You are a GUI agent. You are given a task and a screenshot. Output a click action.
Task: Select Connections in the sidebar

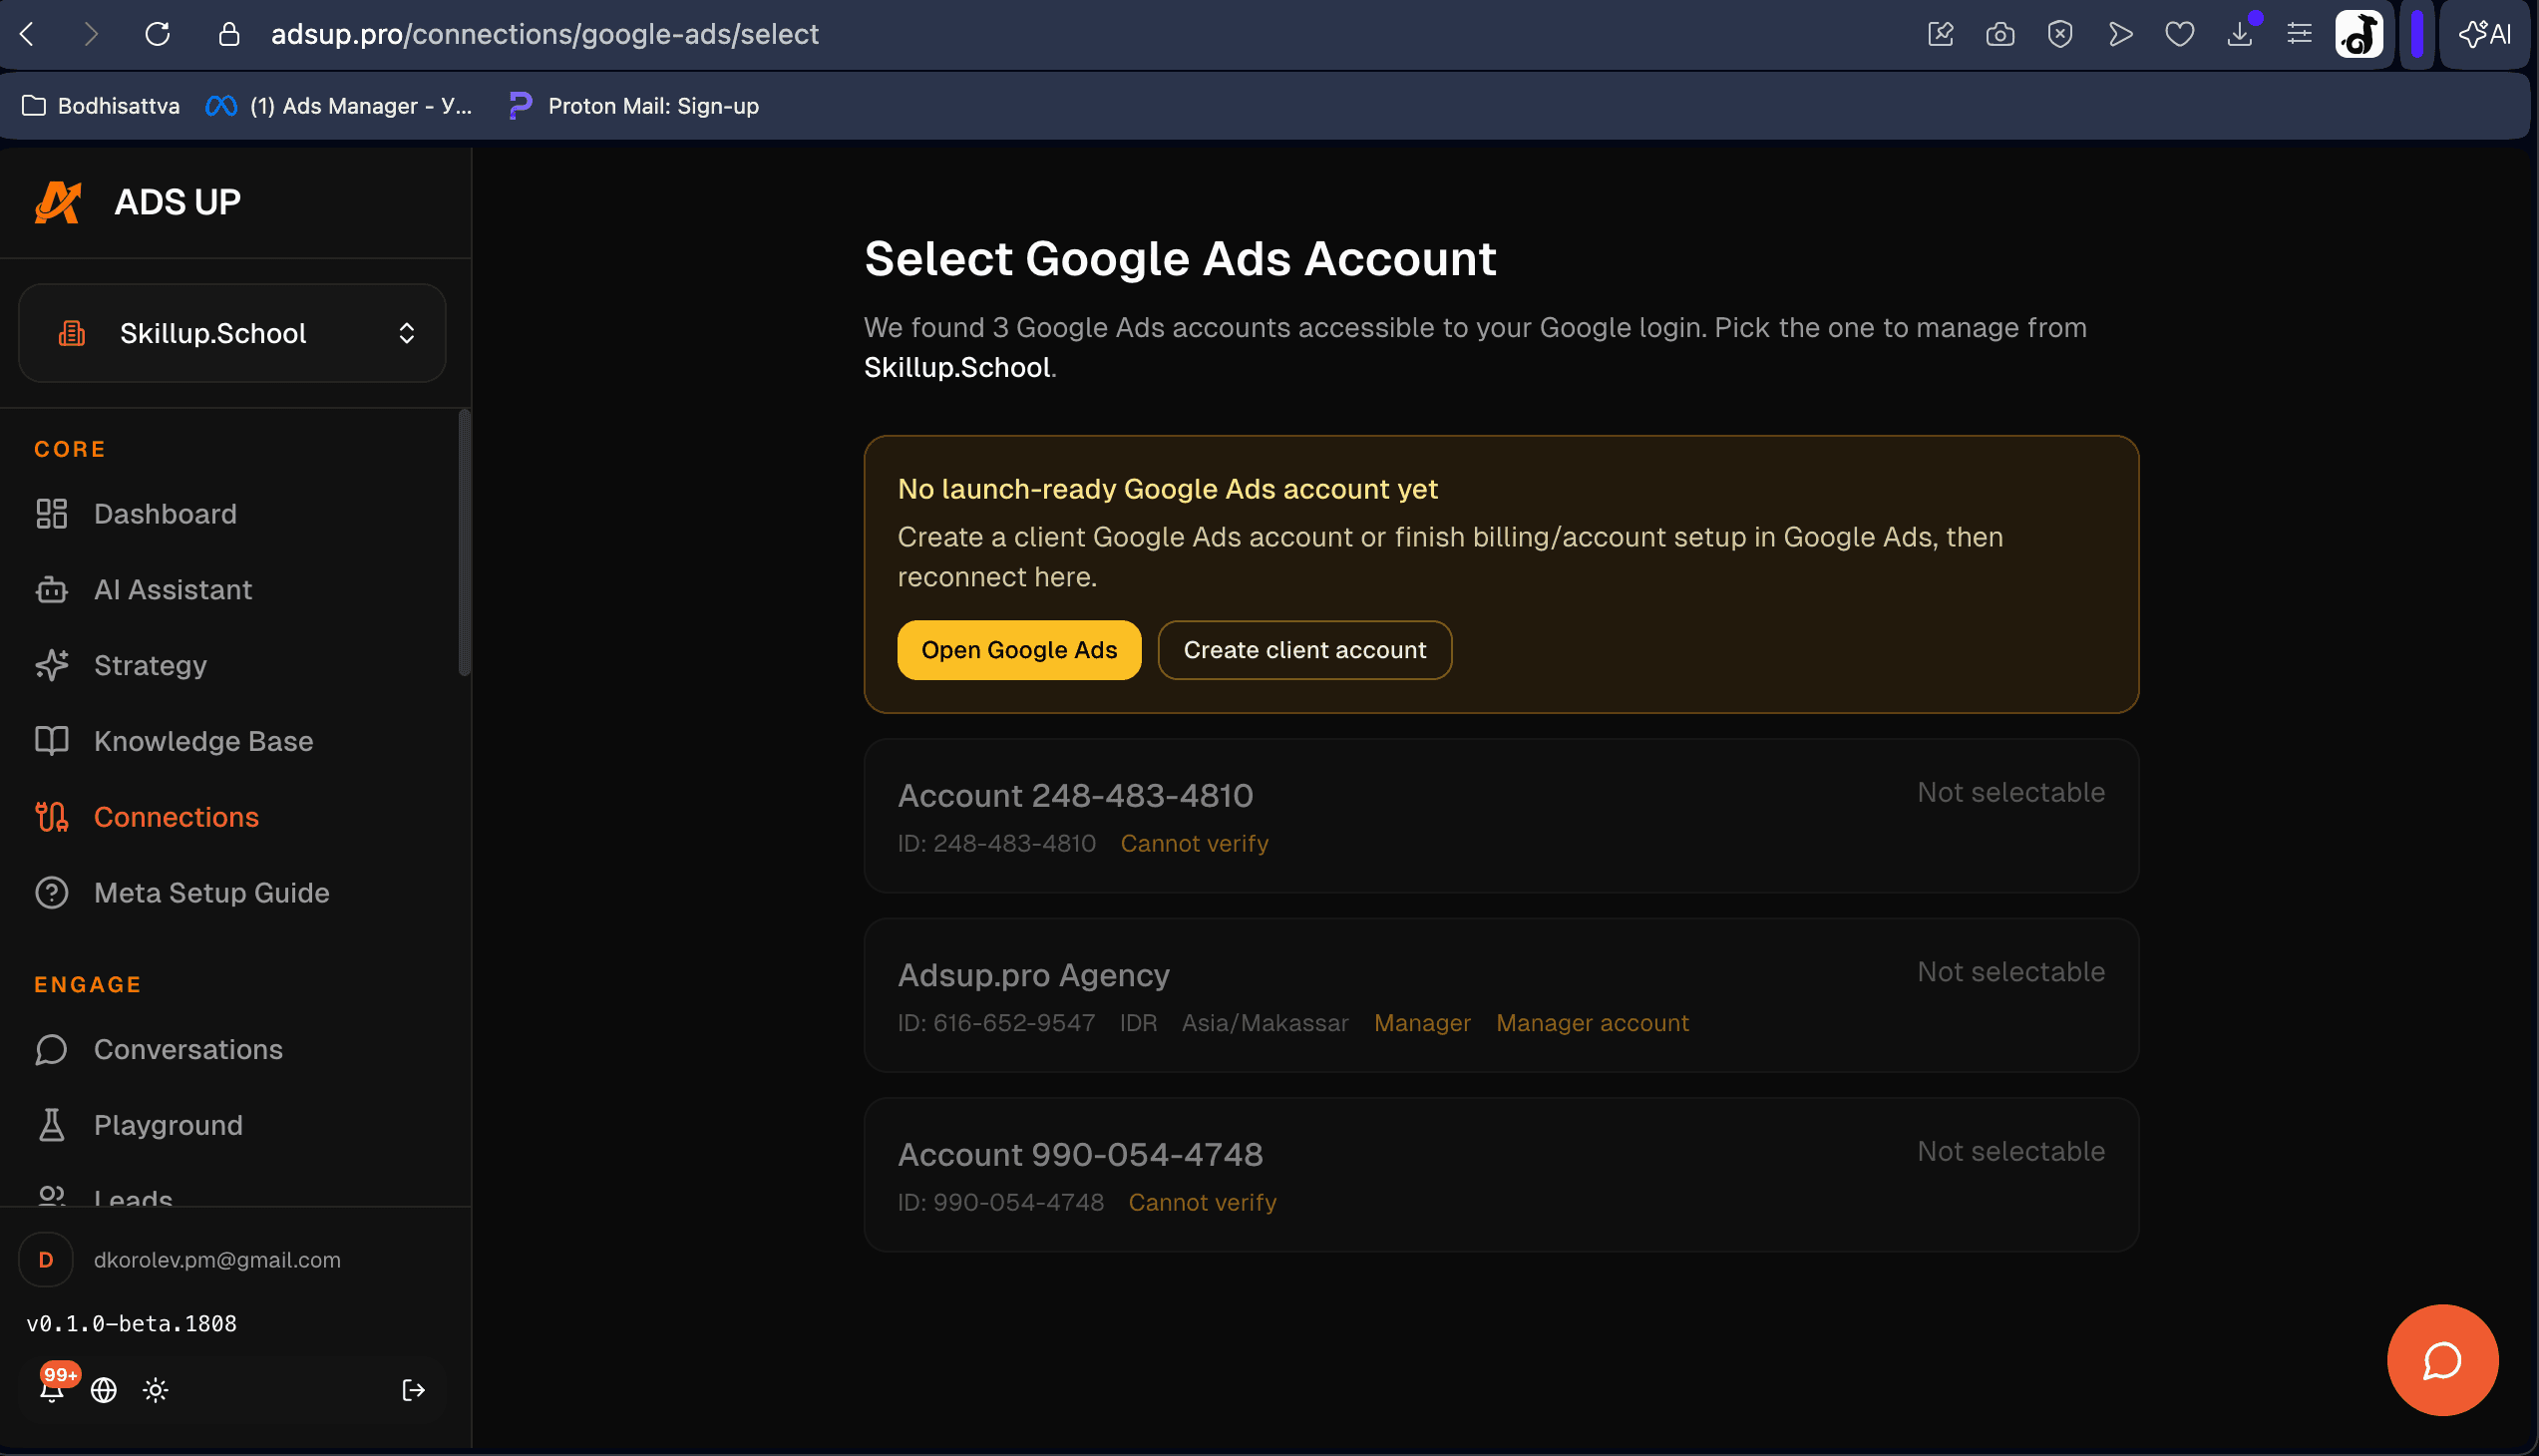[176, 817]
